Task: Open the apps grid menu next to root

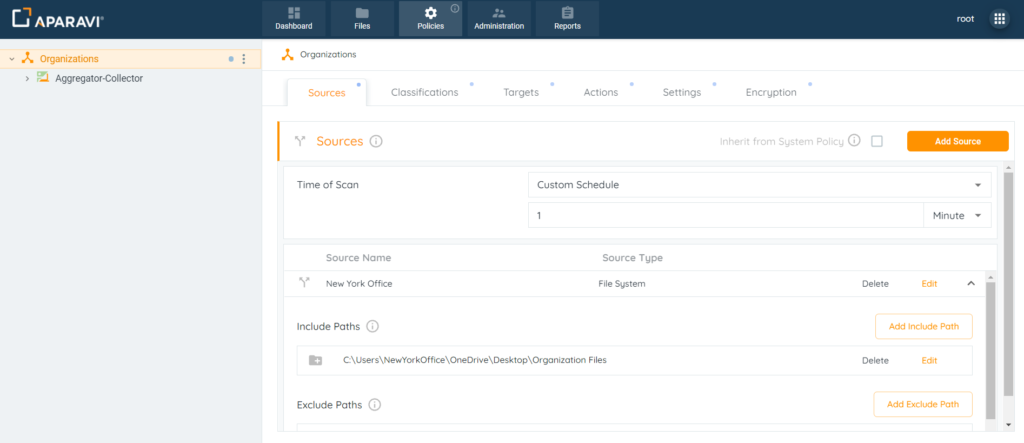Action: [999, 19]
